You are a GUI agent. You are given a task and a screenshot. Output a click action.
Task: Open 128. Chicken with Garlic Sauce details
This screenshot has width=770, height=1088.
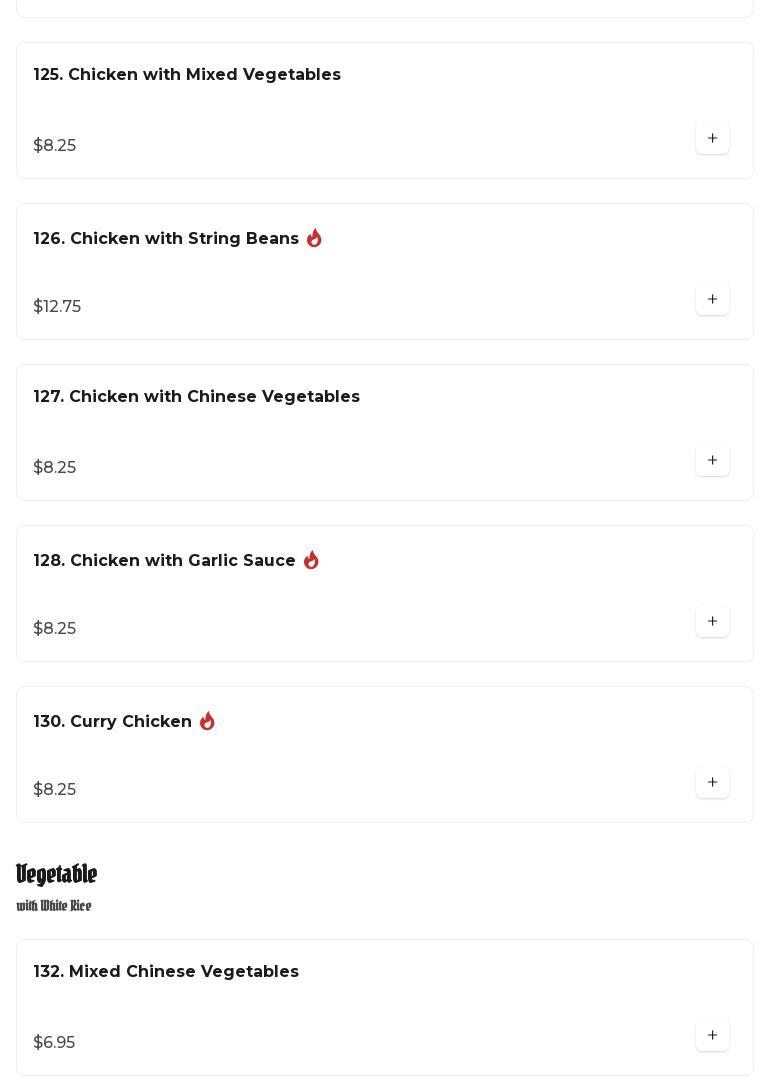point(164,561)
